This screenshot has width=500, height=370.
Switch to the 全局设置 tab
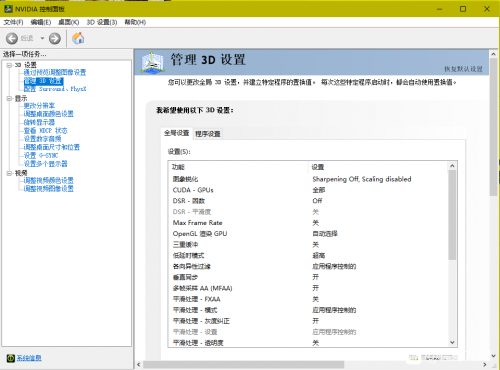[176, 133]
